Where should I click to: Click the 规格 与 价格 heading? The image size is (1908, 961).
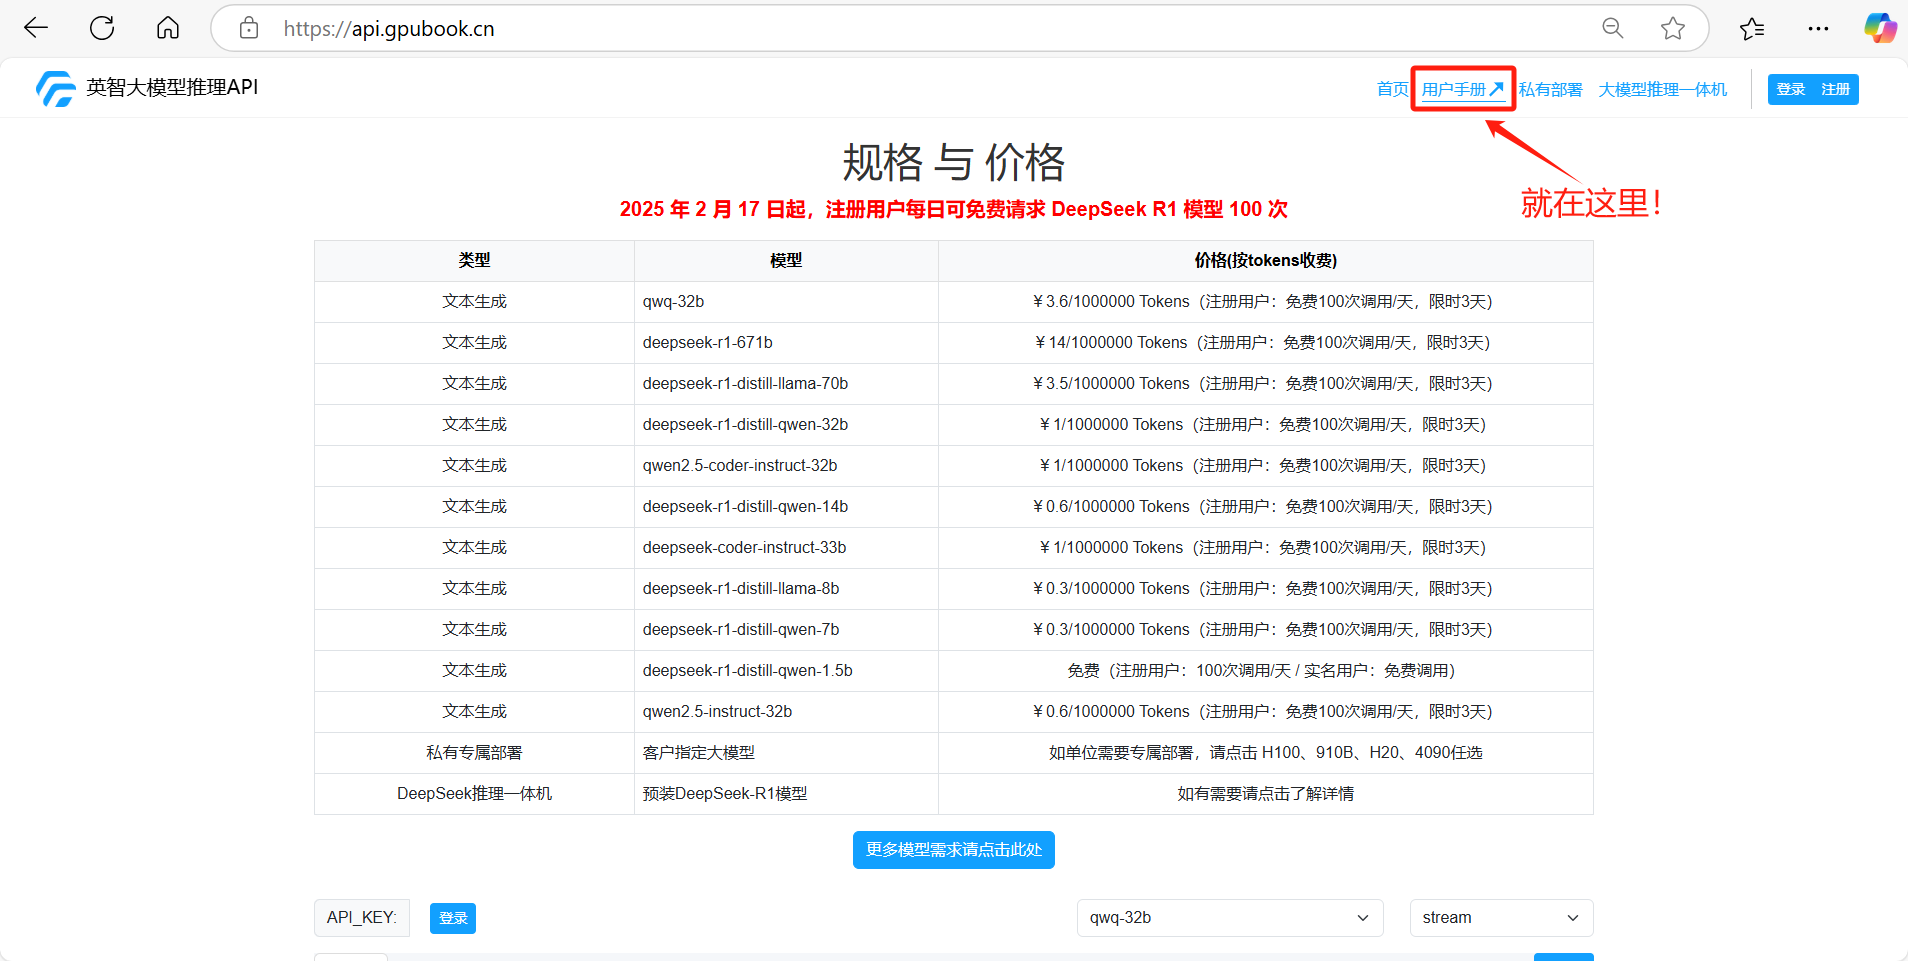click(x=954, y=162)
